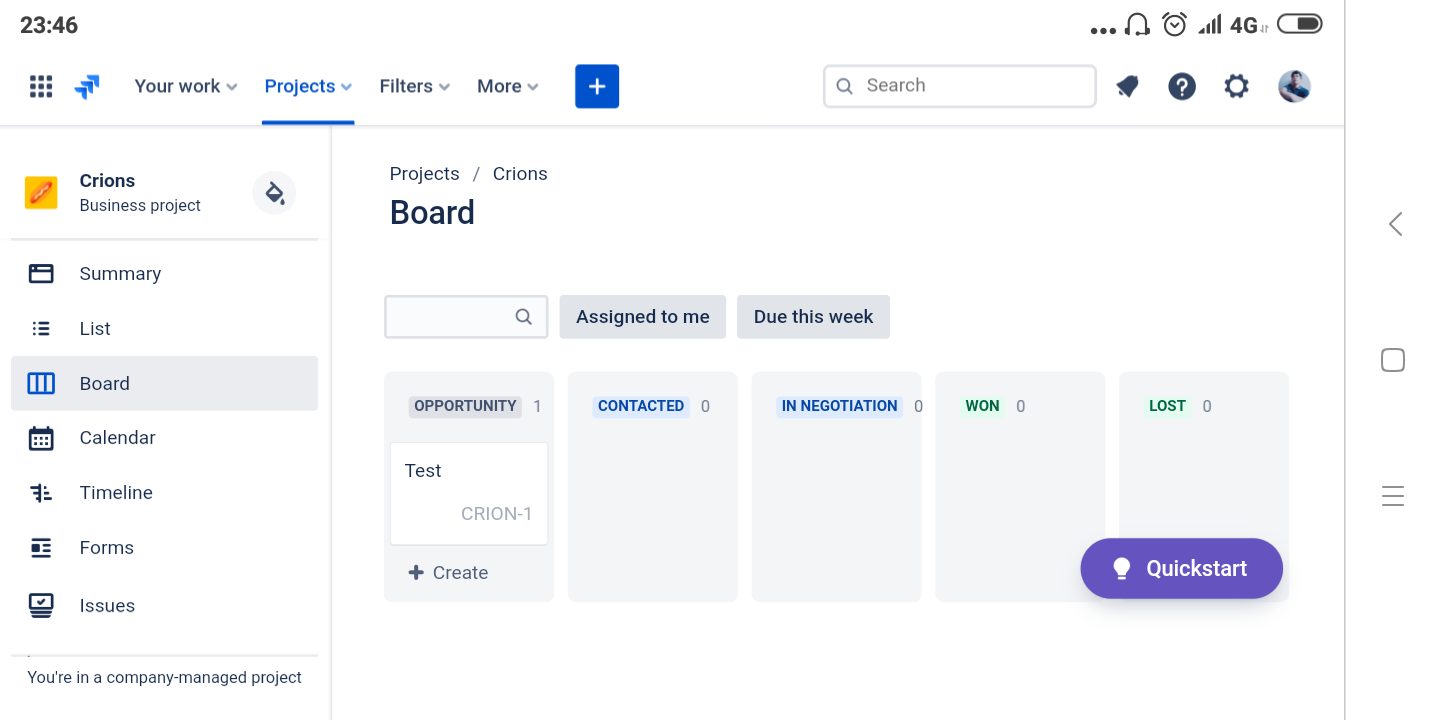This screenshot has height=720, width=1440.
Task: Toggle the Assigned to me filter
Action: pos(643,317)
